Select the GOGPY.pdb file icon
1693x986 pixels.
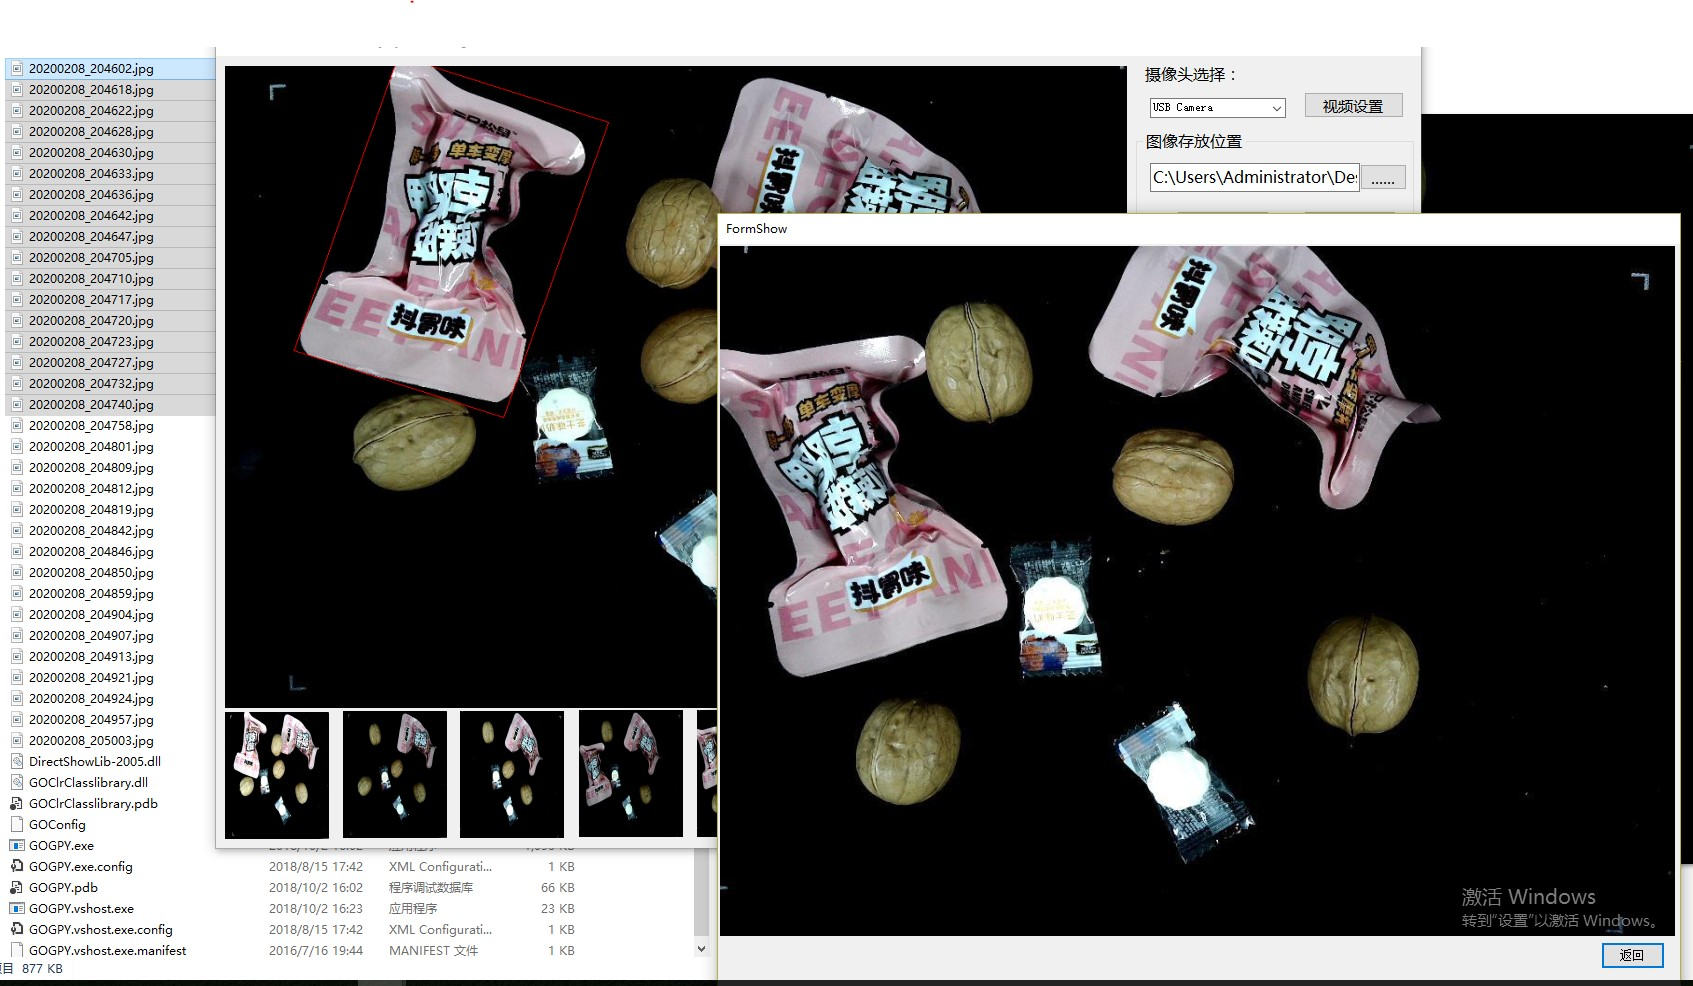16,887
